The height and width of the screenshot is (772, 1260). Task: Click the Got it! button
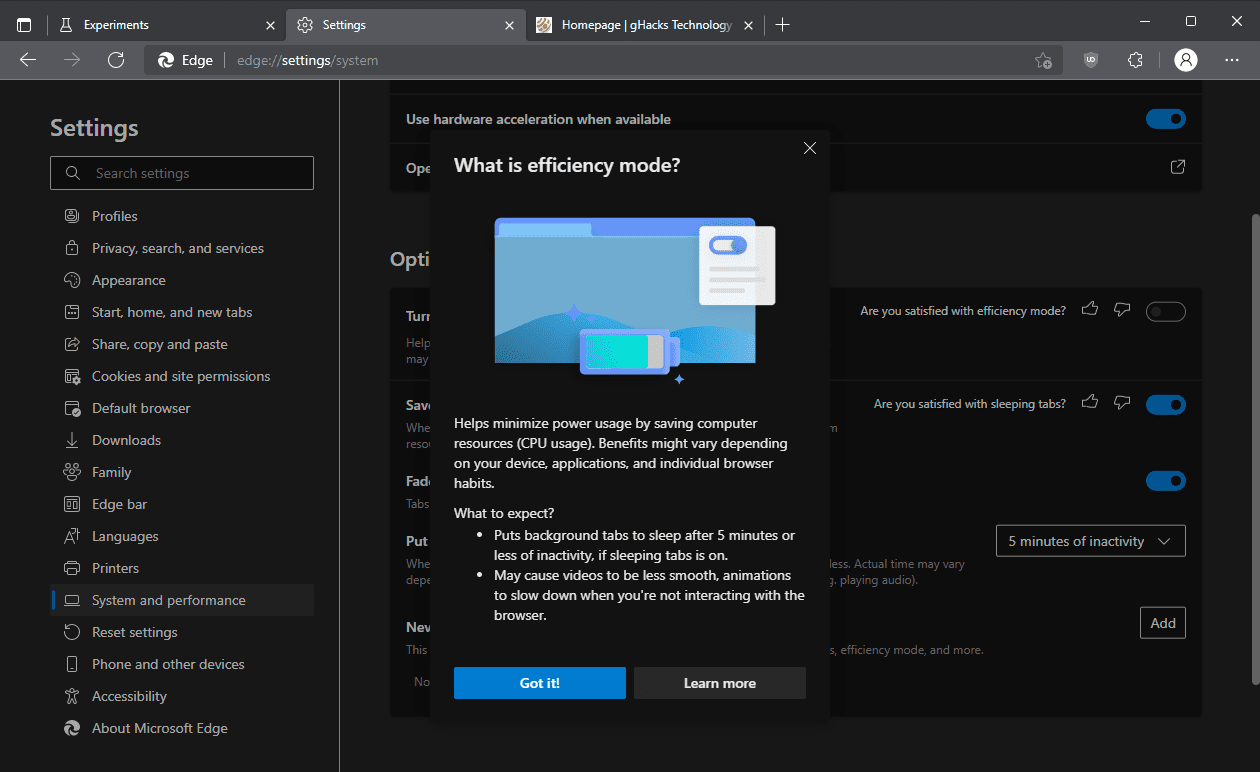[x=539, y=682]
